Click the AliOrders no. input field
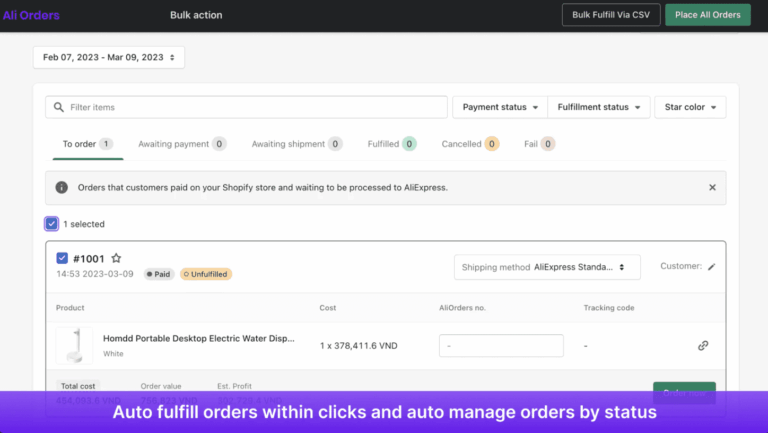Image resolution: width=768 pixels, height=433 pixels. pyautogui.click(x=501, y=346)
